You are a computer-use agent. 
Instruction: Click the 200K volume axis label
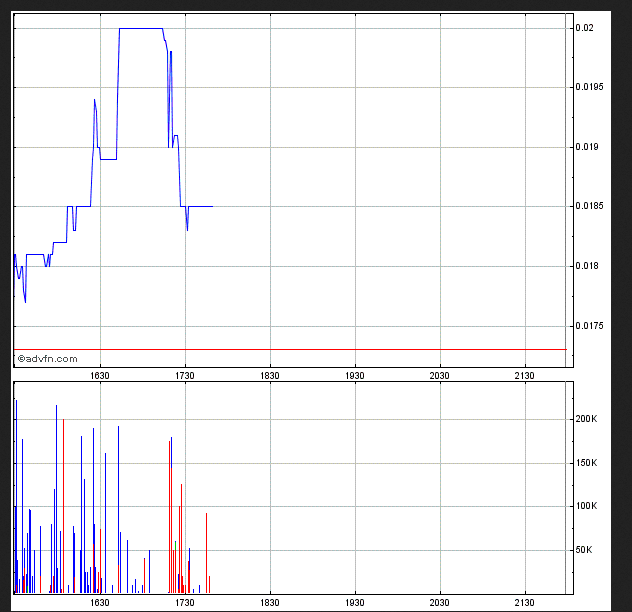(x=587, y=419)
